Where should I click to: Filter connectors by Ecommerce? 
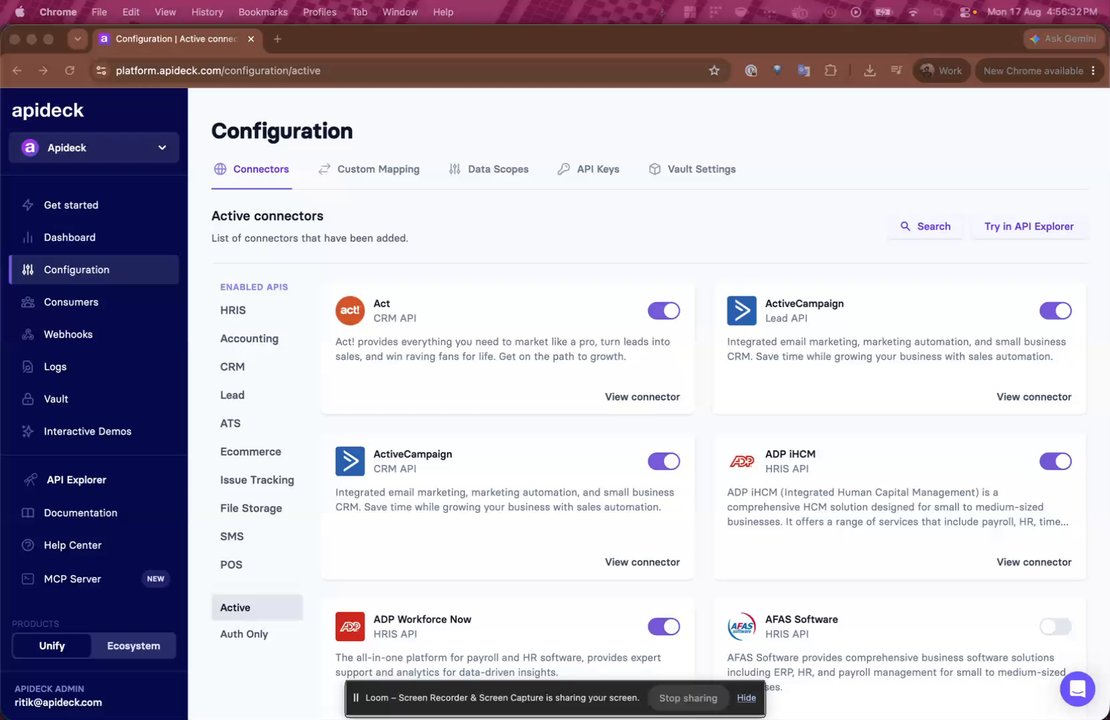click(x=251, y=452)
